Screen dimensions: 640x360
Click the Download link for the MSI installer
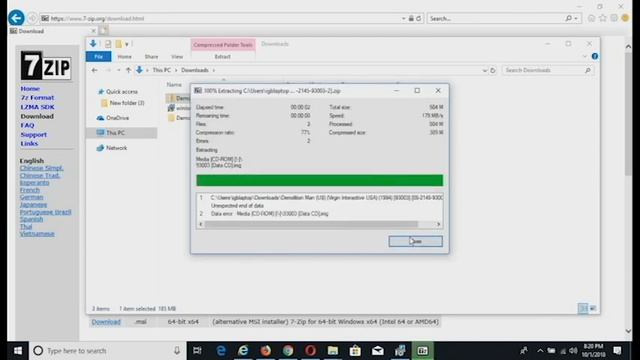[106, 322]
